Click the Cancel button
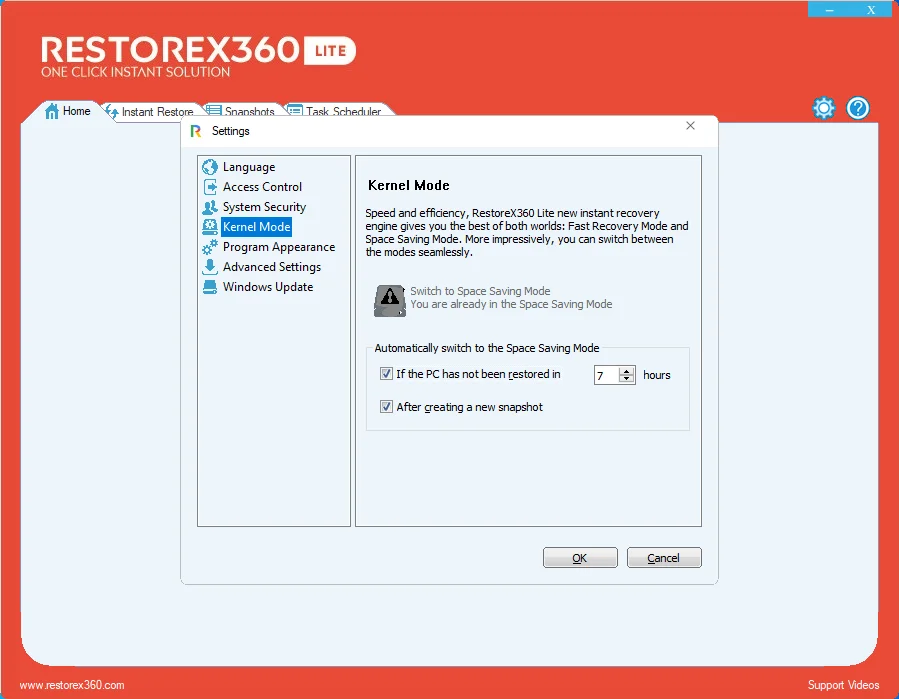Viewport: 899px width, 699px height. tap(664, 558)
